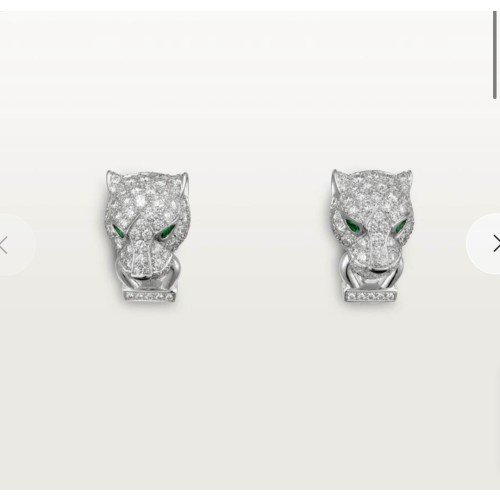Click the left panther earring
This screenshot has width=500, height=500.
[147, 236]
